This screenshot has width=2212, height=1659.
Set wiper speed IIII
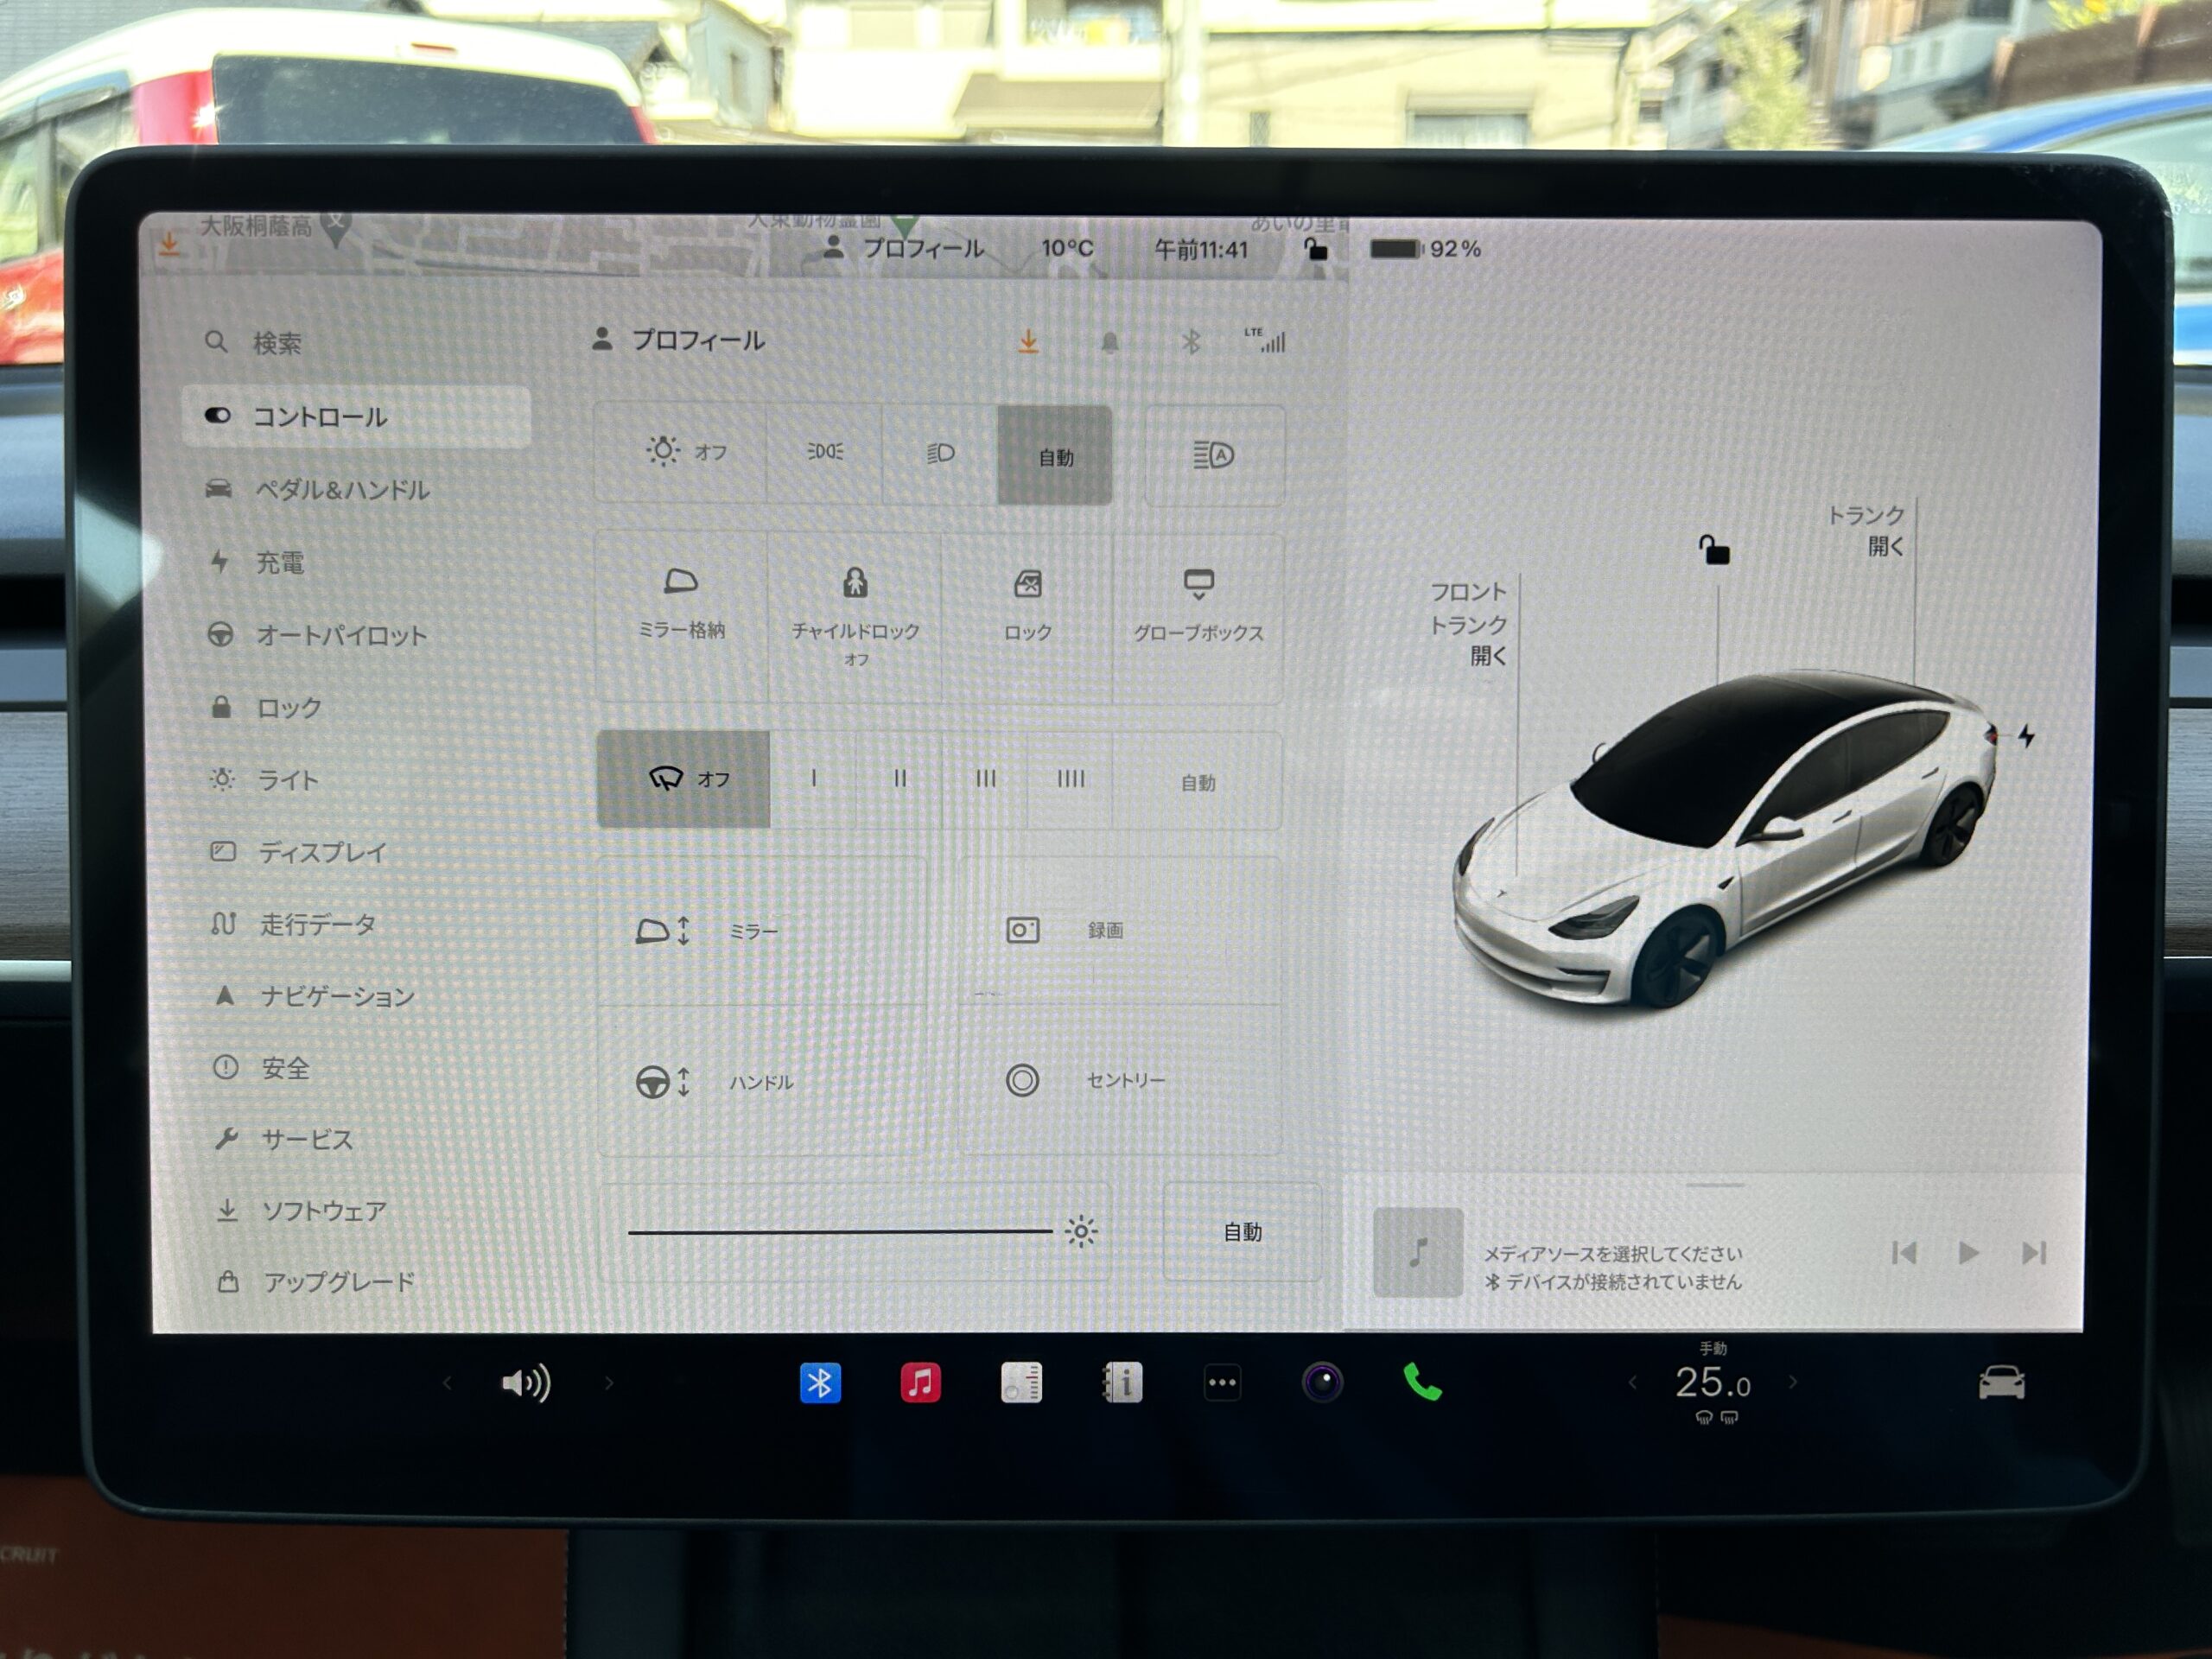point(1070,778)
